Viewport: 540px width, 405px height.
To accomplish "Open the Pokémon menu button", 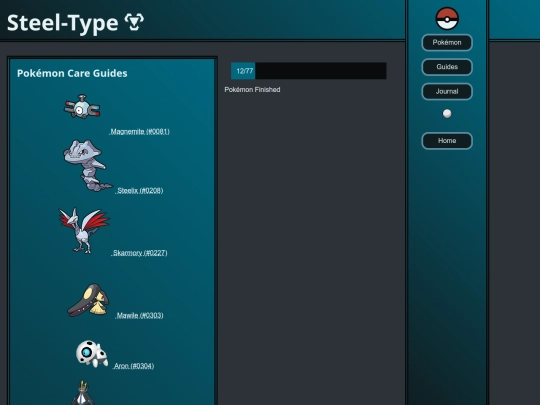I will click(447, 43).
